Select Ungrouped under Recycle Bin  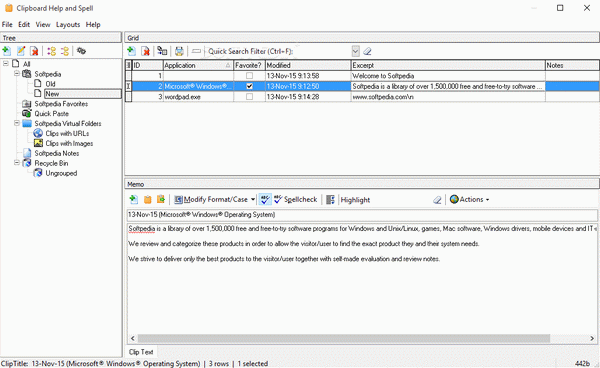pos(61,173)
